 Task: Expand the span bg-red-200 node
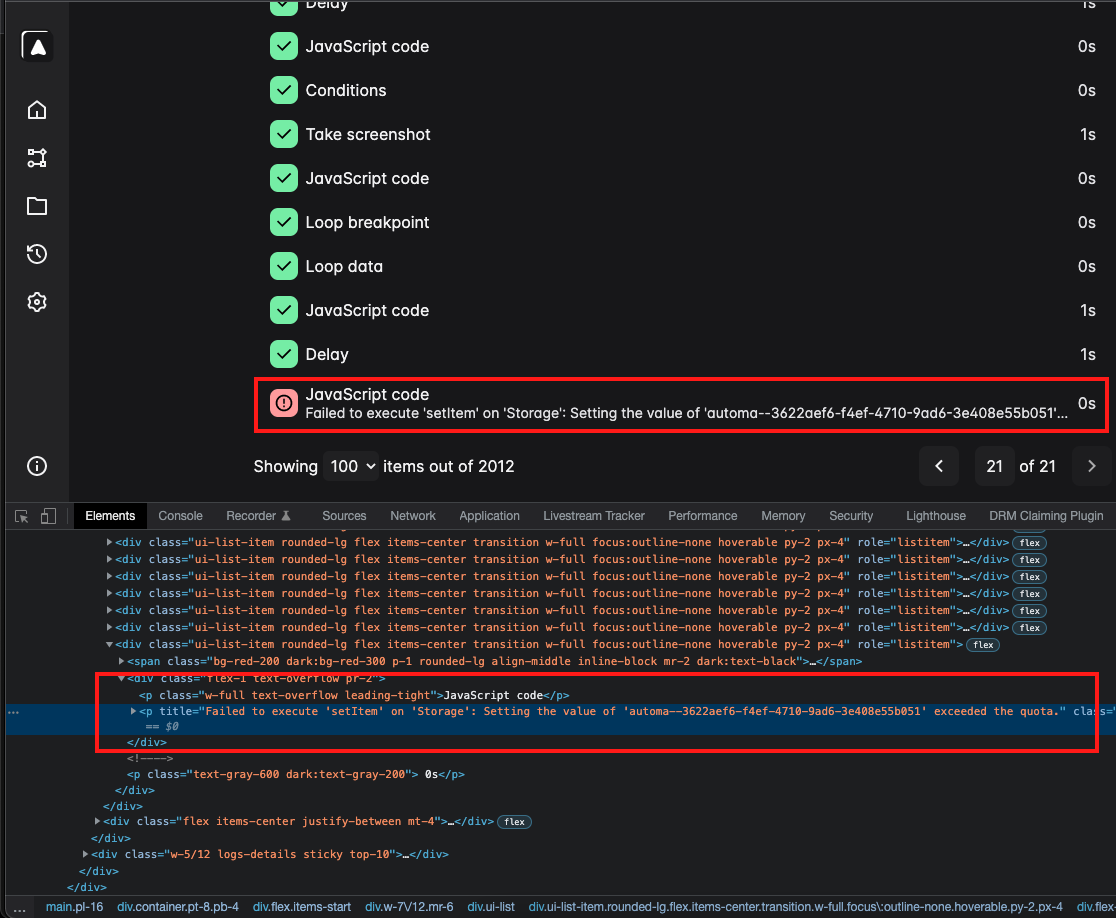122,661
